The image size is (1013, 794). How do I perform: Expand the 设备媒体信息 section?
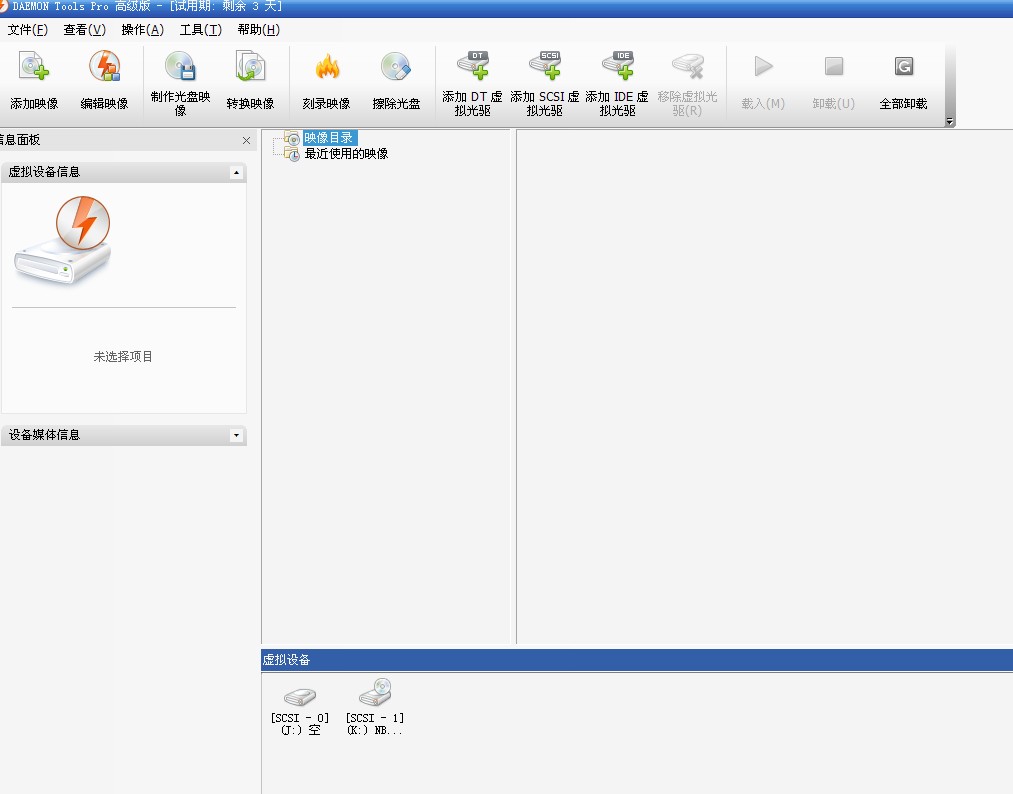coord(236,435)
